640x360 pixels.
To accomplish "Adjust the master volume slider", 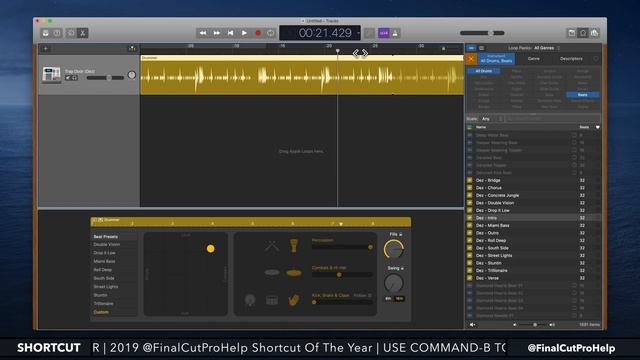I will (482, 33).
